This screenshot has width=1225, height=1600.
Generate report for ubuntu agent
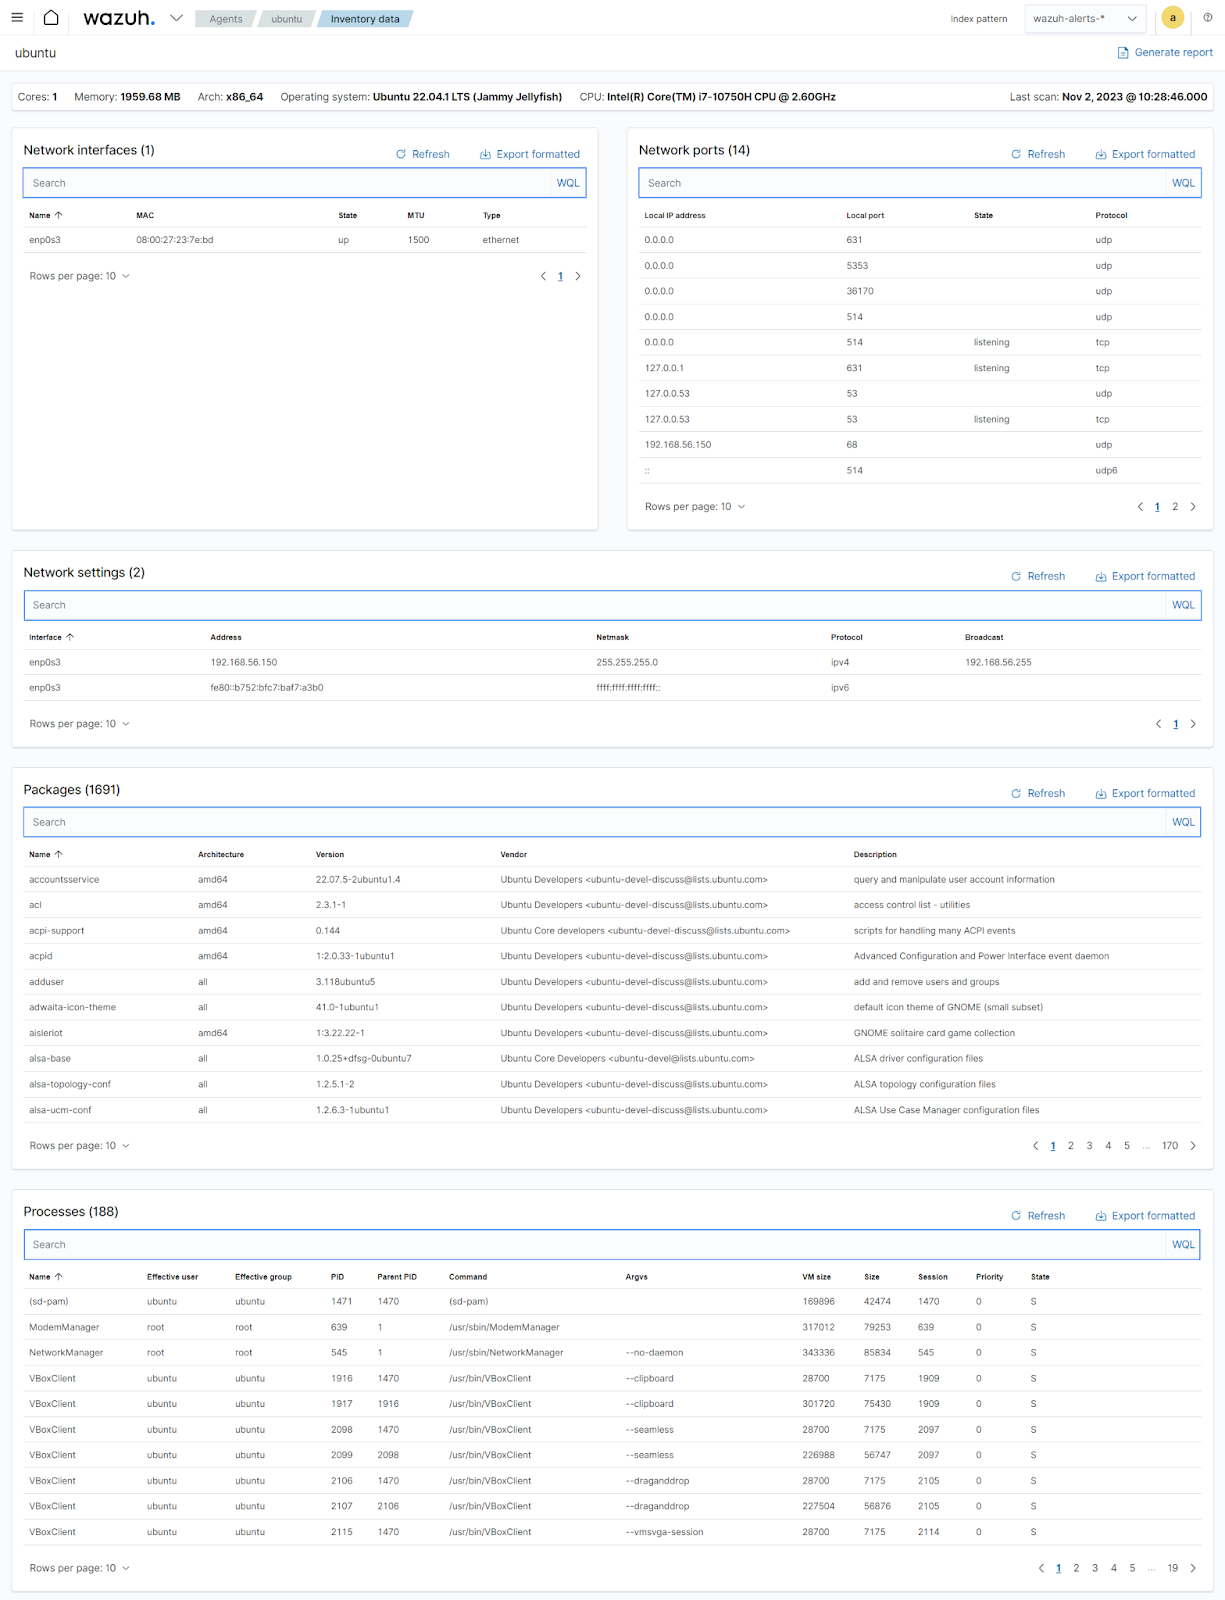1165,53
